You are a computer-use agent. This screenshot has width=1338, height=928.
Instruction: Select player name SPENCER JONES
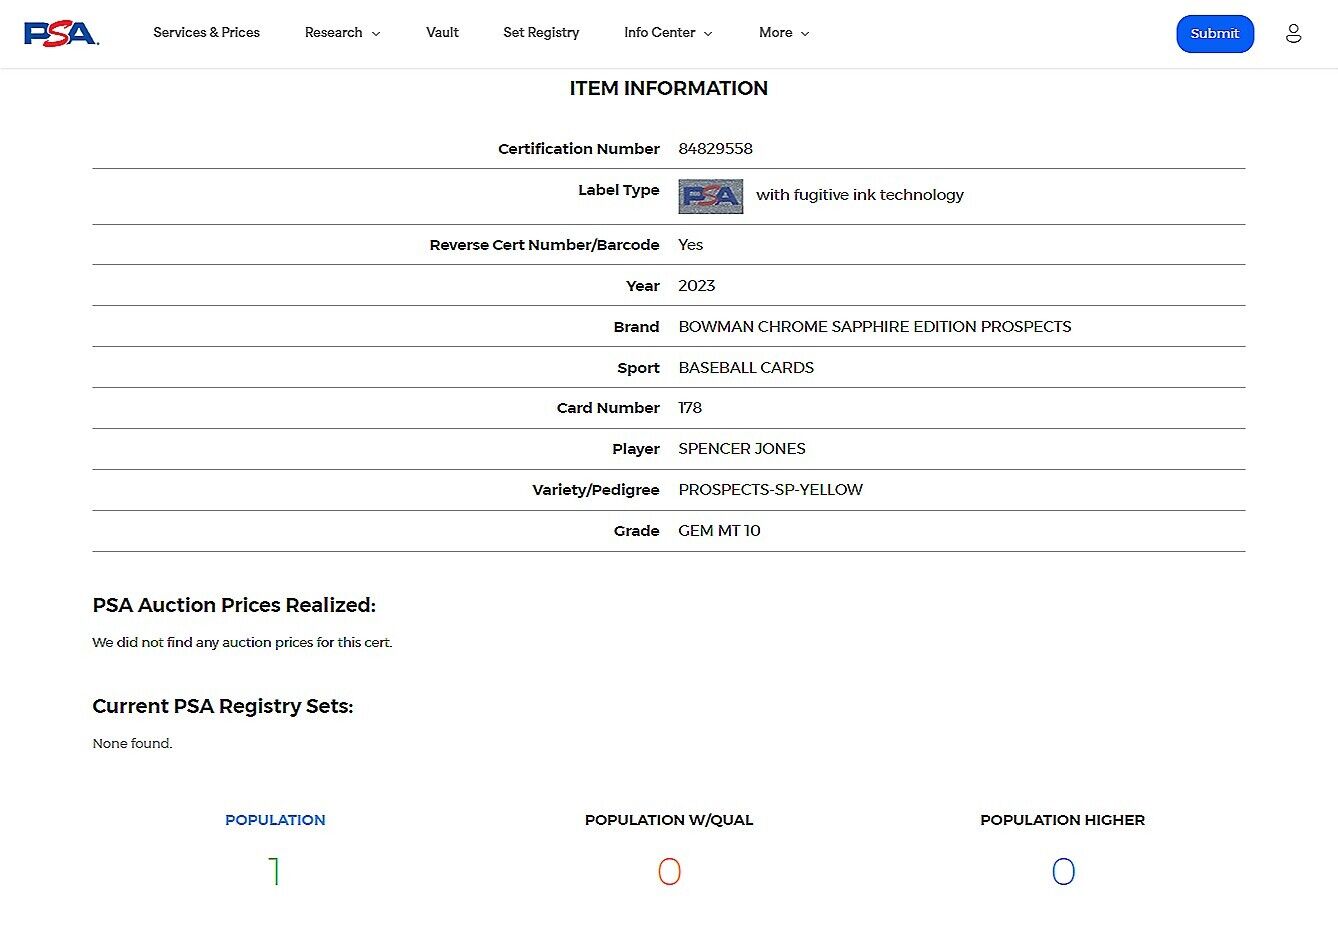[742, 449]
